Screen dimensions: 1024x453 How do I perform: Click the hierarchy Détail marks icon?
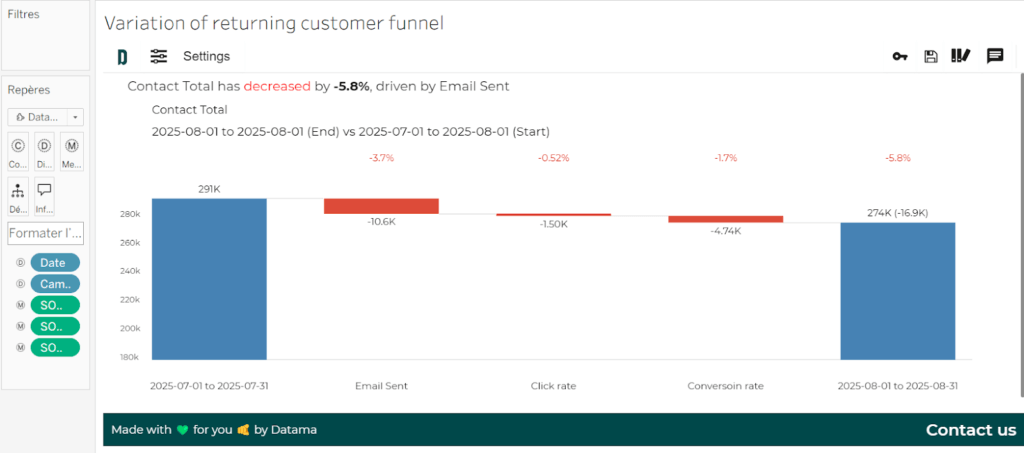point(18,197)
